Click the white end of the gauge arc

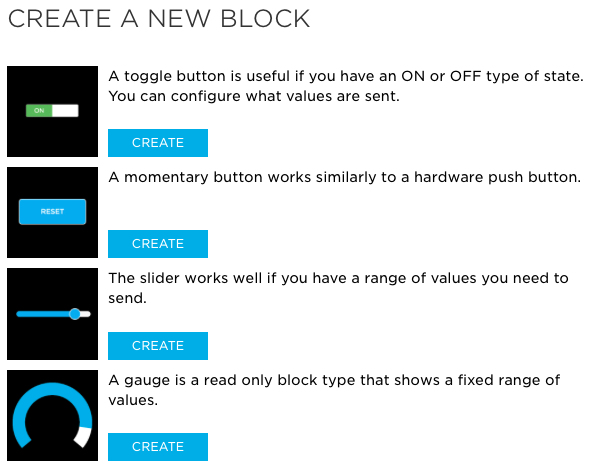83,437
